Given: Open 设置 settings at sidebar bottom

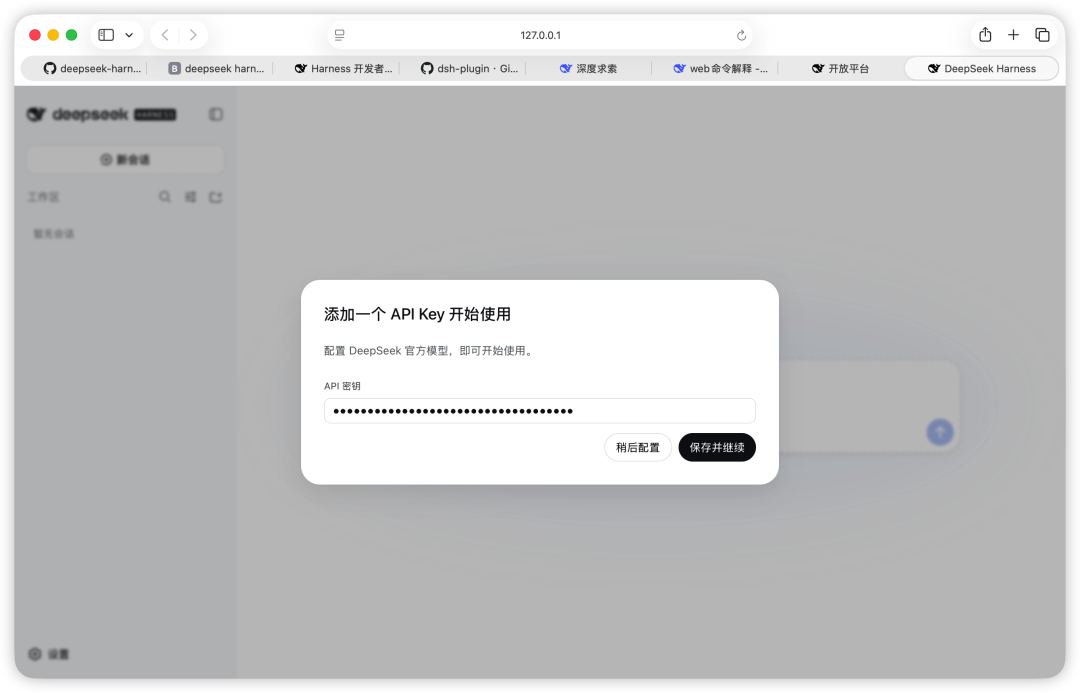Looking at the screenshot, I should (x=49, y=654).
